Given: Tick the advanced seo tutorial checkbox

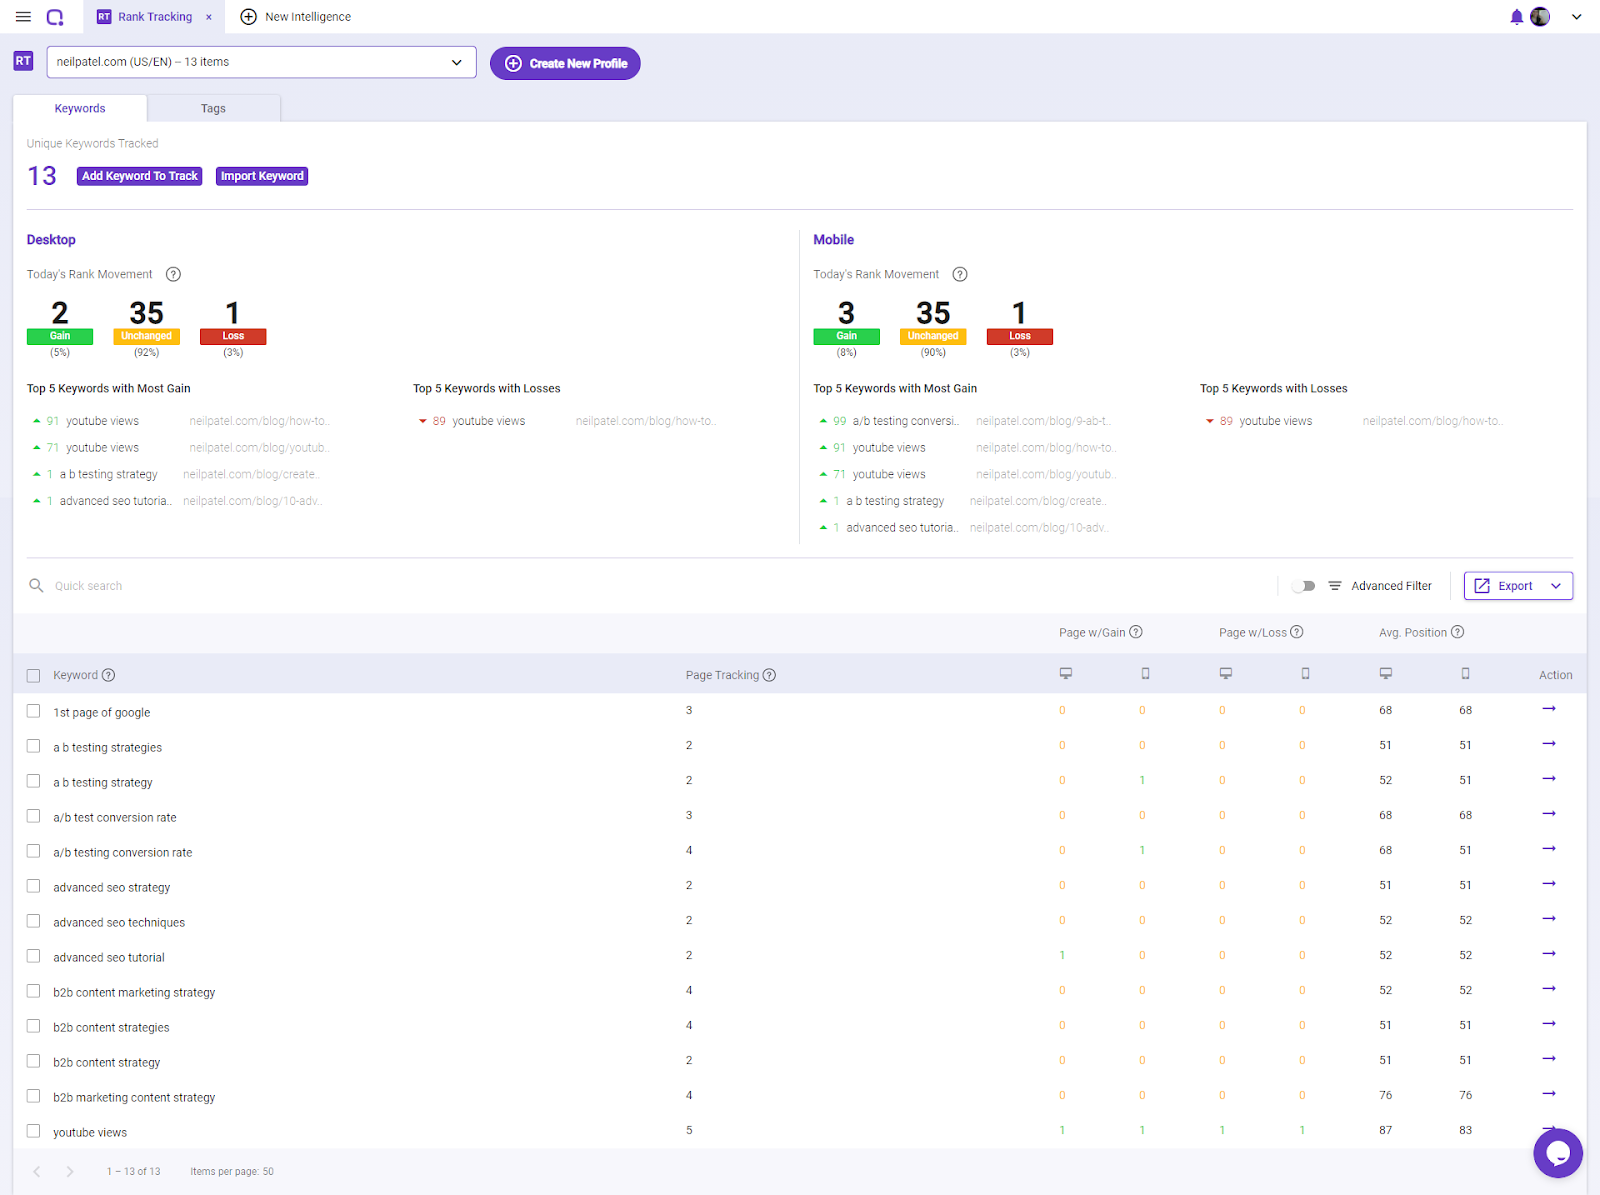Looking at the screenshot, I should (x=33, y=956).
